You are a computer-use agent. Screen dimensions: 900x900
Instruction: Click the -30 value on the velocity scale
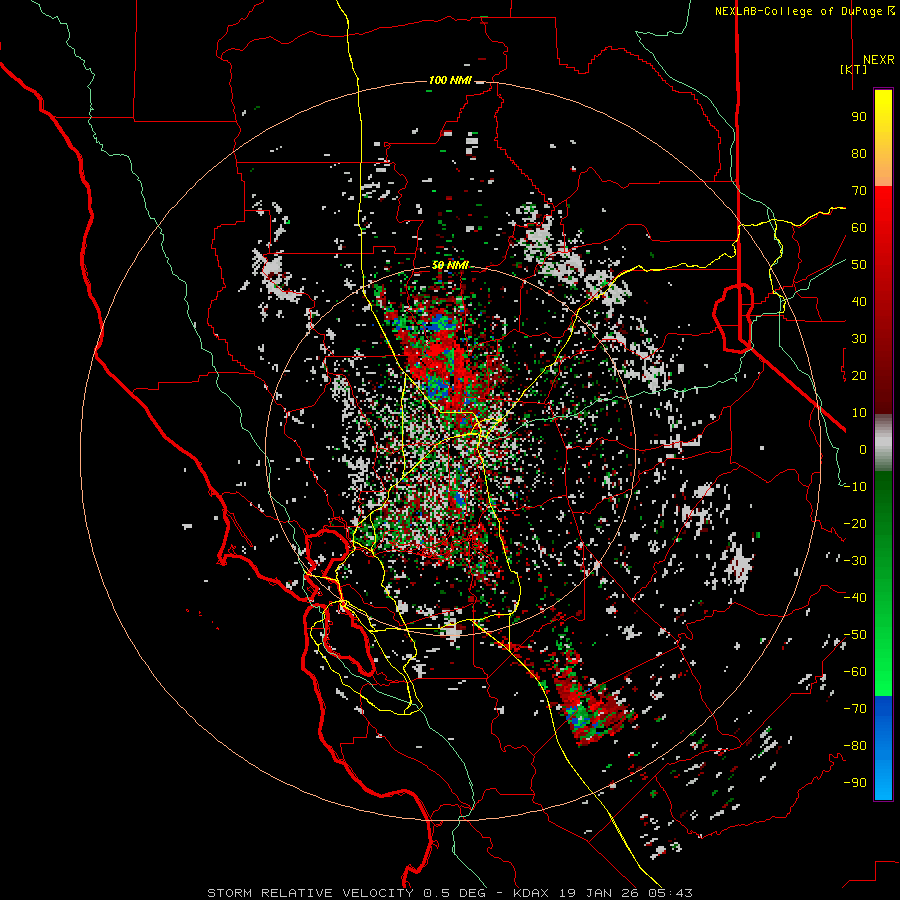pyautogui.click(x=855, y=561)
